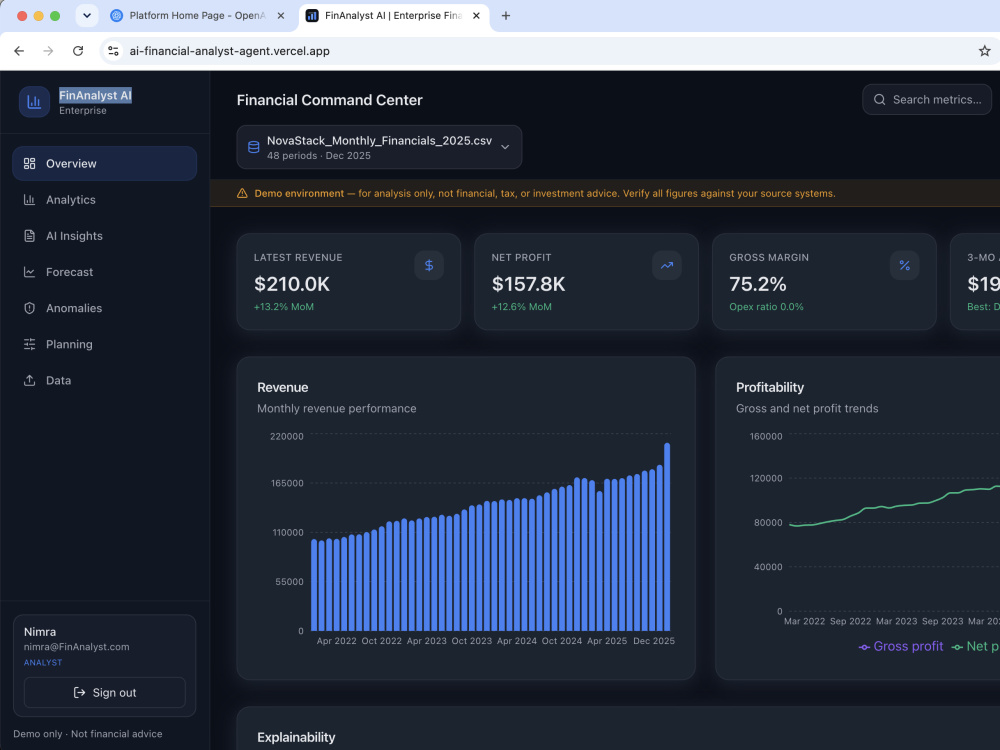
Task: Click the Forecast line chart icon
Action: pos(29,272)
